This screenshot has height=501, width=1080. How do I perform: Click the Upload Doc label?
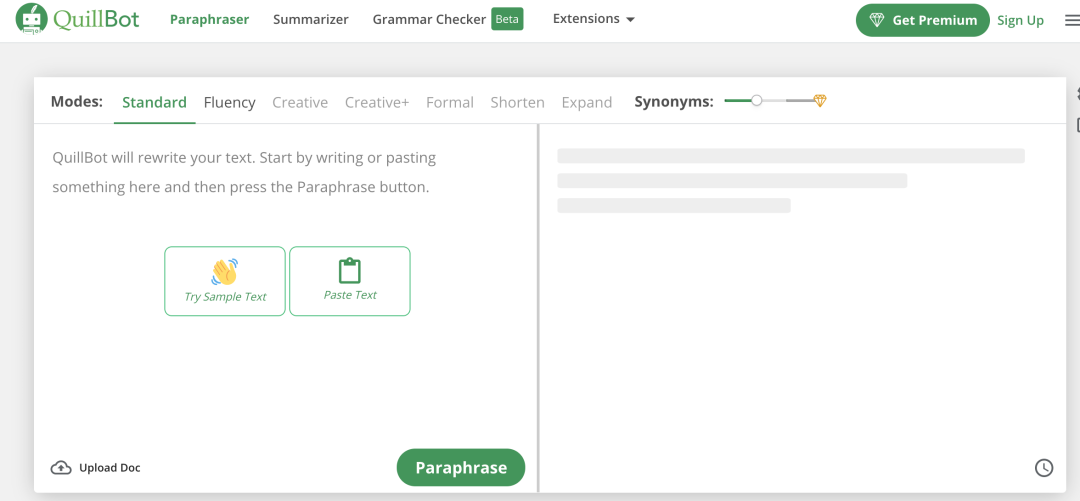(x=110, y=468)
